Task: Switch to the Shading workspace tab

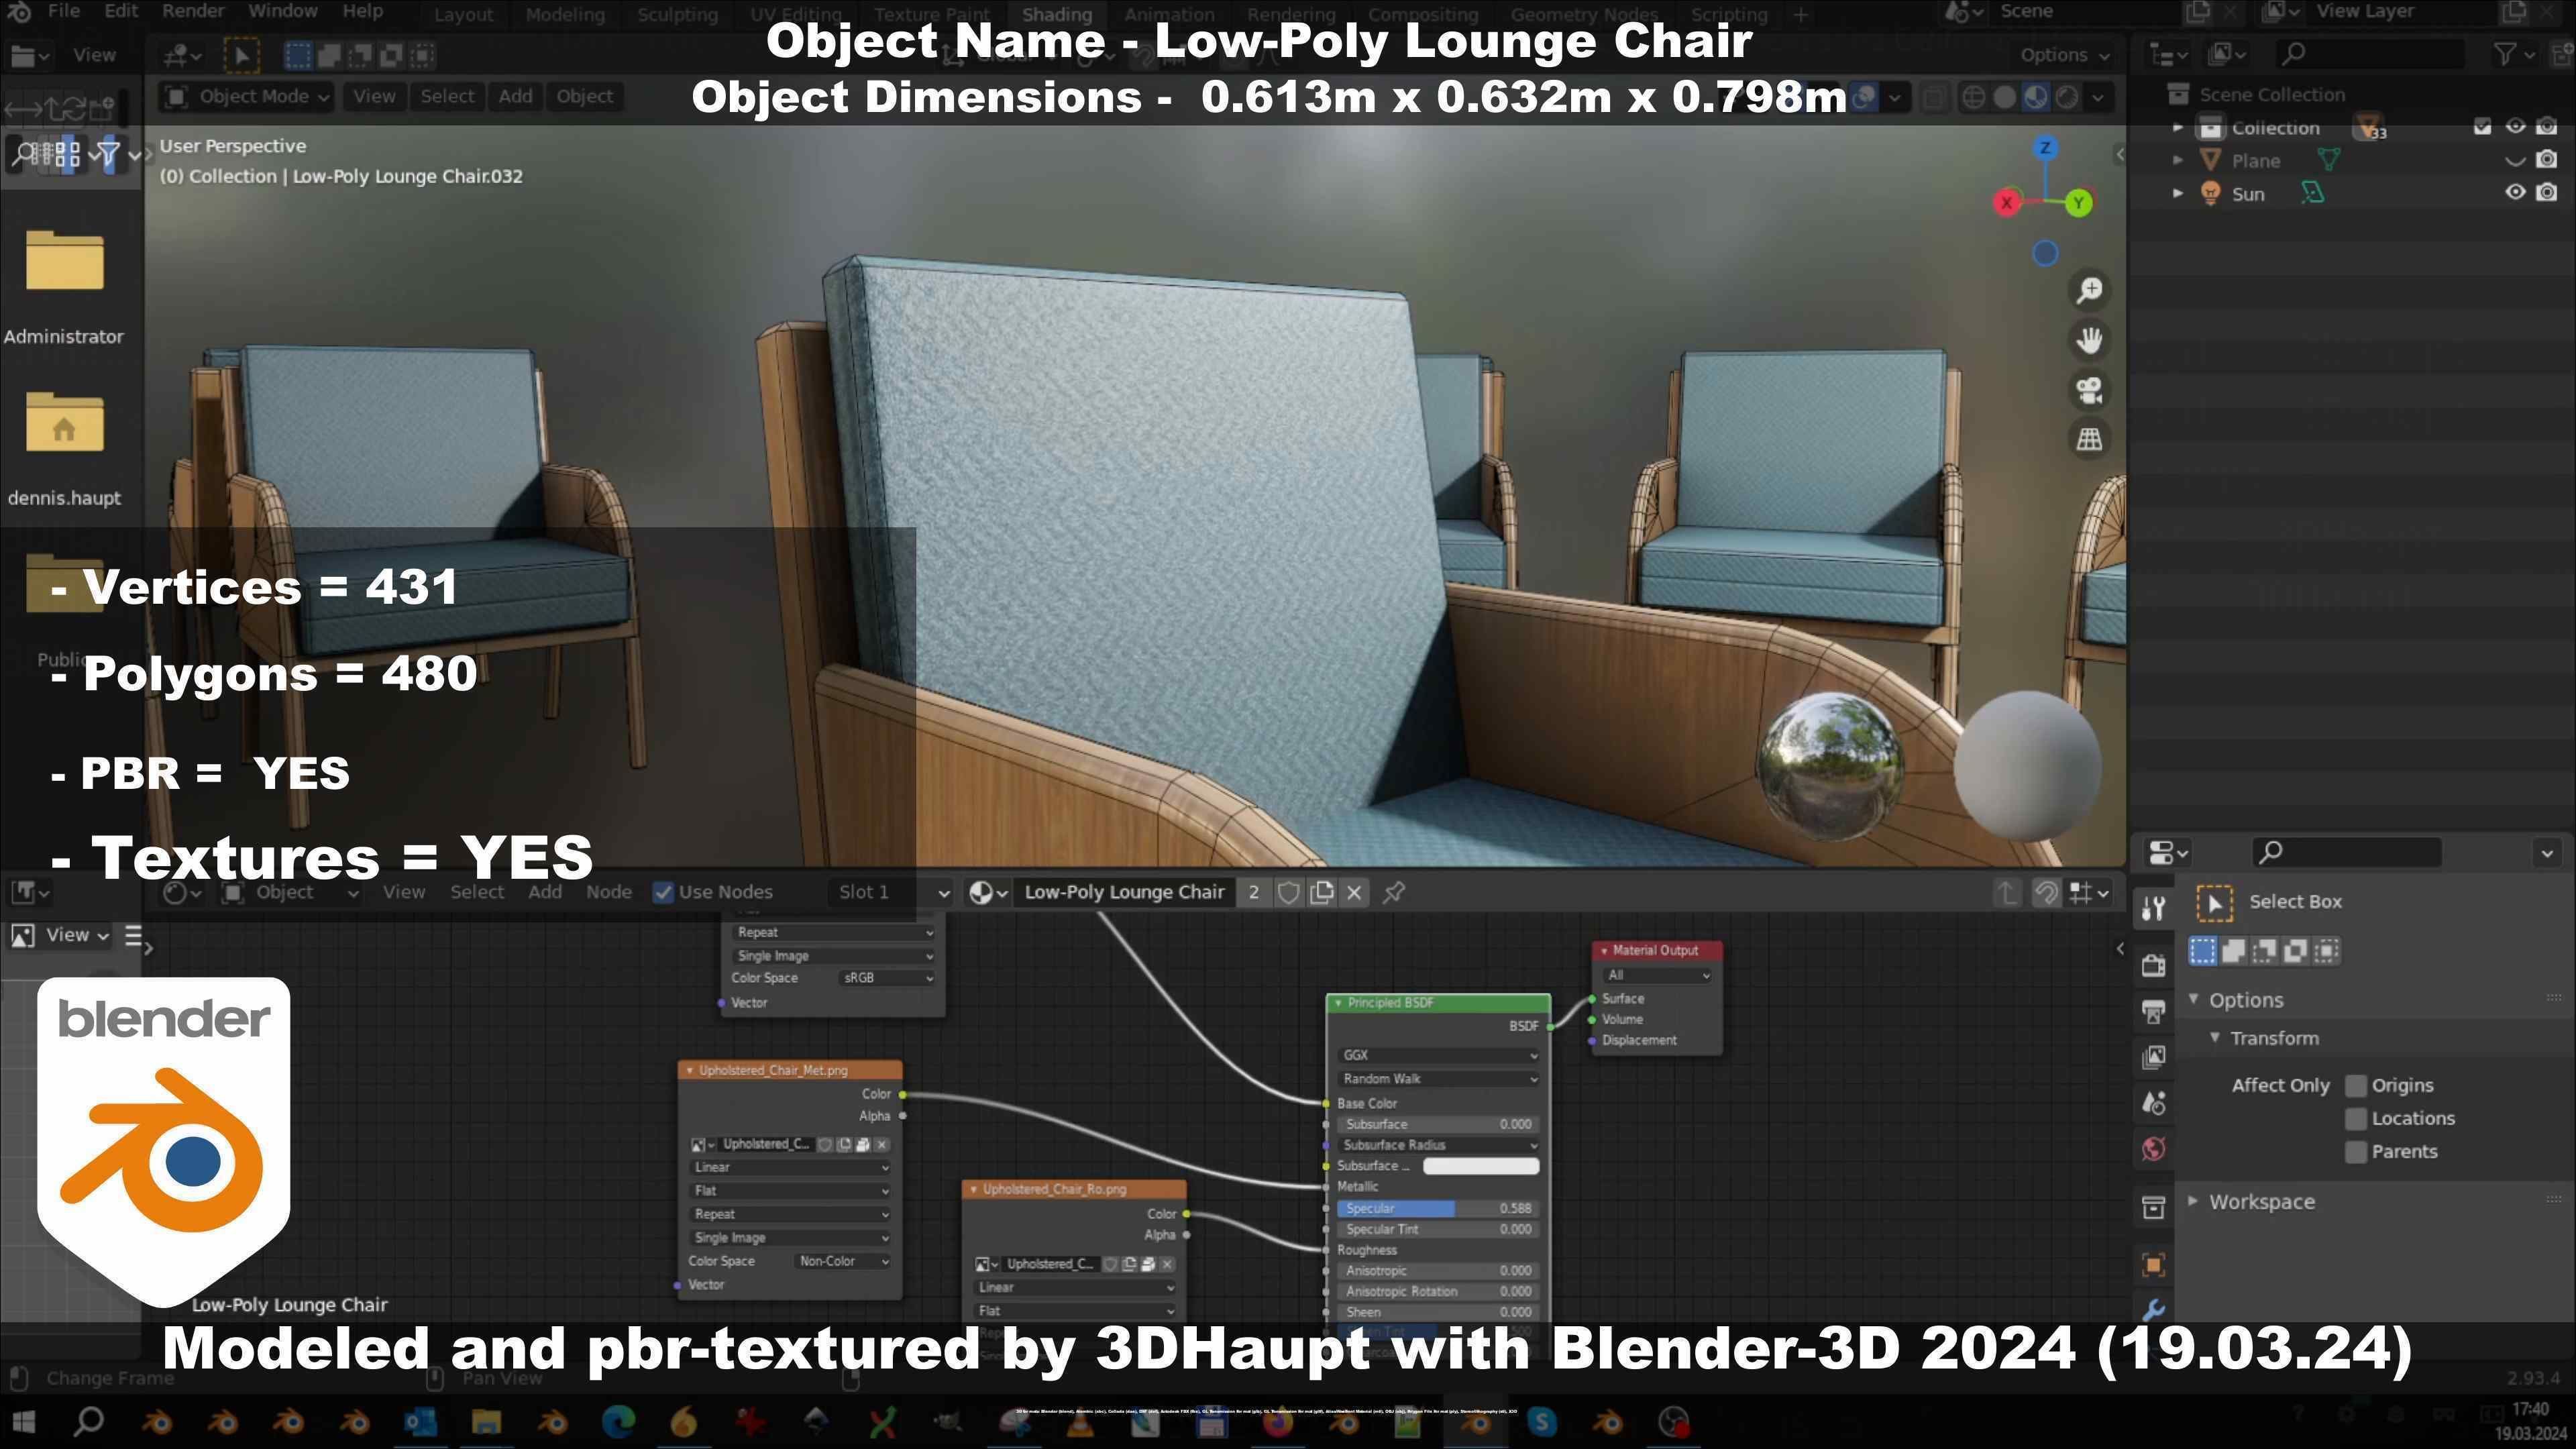Action: coord(1056,15)
